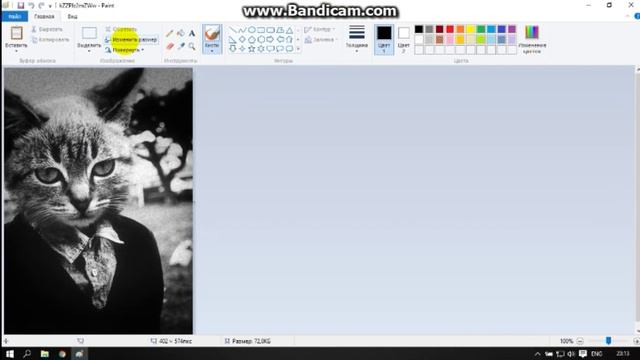Image resolution: width=640 pixels, height=360 pixels.
Task: Click the Paint icon in taskbar
Action: click(x=80, y=353)
